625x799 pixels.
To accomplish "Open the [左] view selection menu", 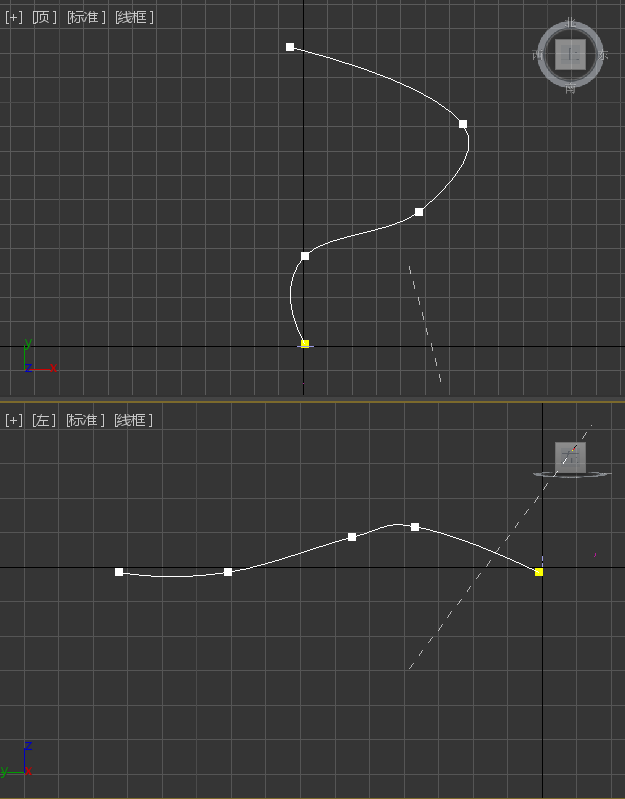I will pos(44,420).
